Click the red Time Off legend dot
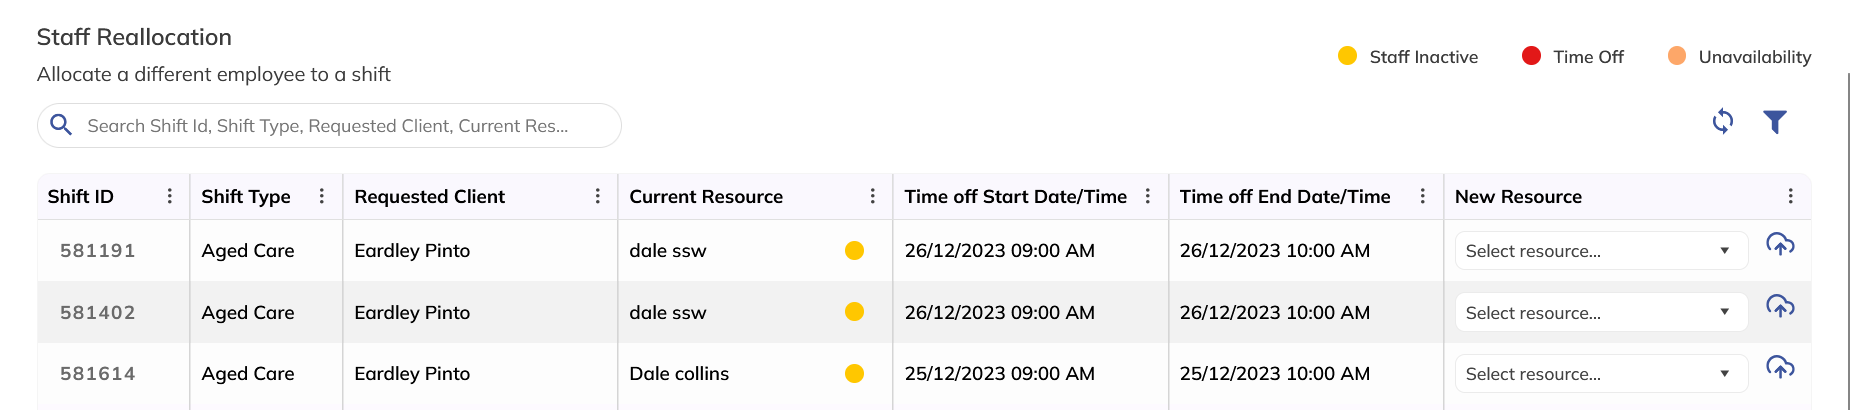Image resolution: width=1853 pixels, height=410 pixels. [x=1531, y=56]
